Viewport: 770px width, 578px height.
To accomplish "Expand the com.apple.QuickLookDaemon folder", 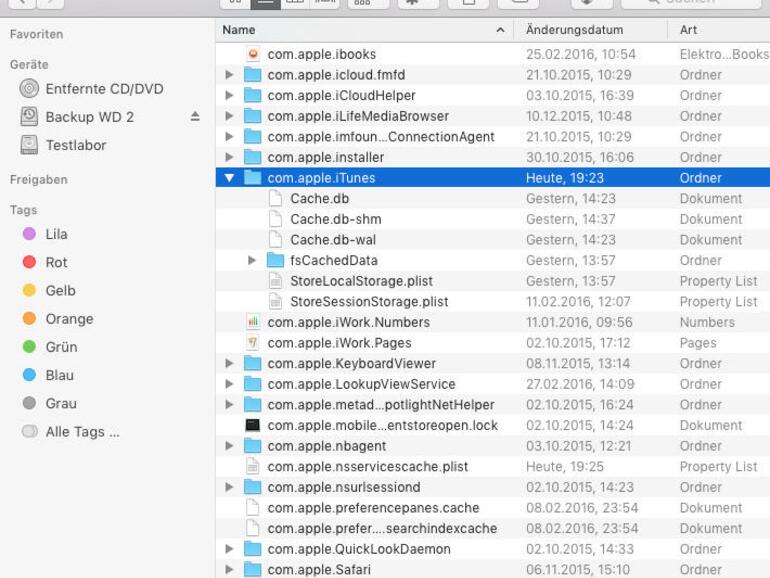I will [229, 549].
